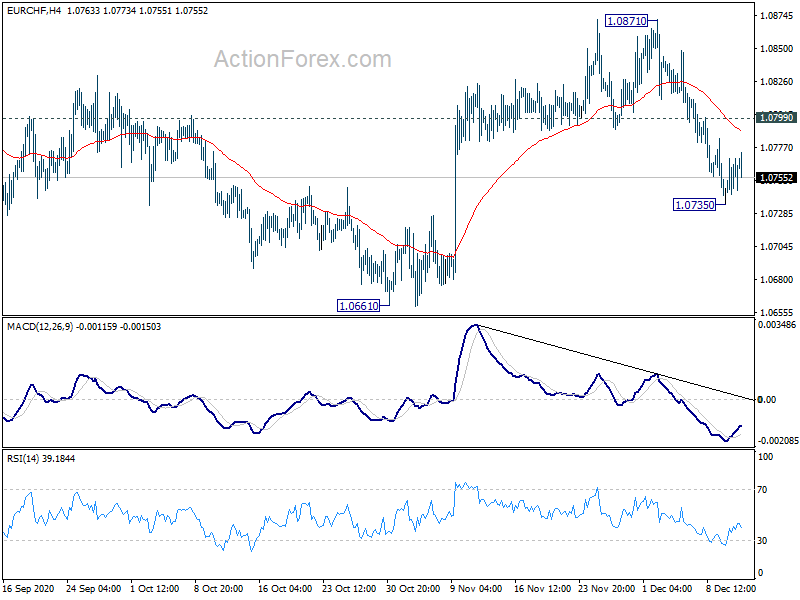Click the 1.06610 low price label
The height and width of the screenshot is (600, 800).
click(x=359, y=306)
